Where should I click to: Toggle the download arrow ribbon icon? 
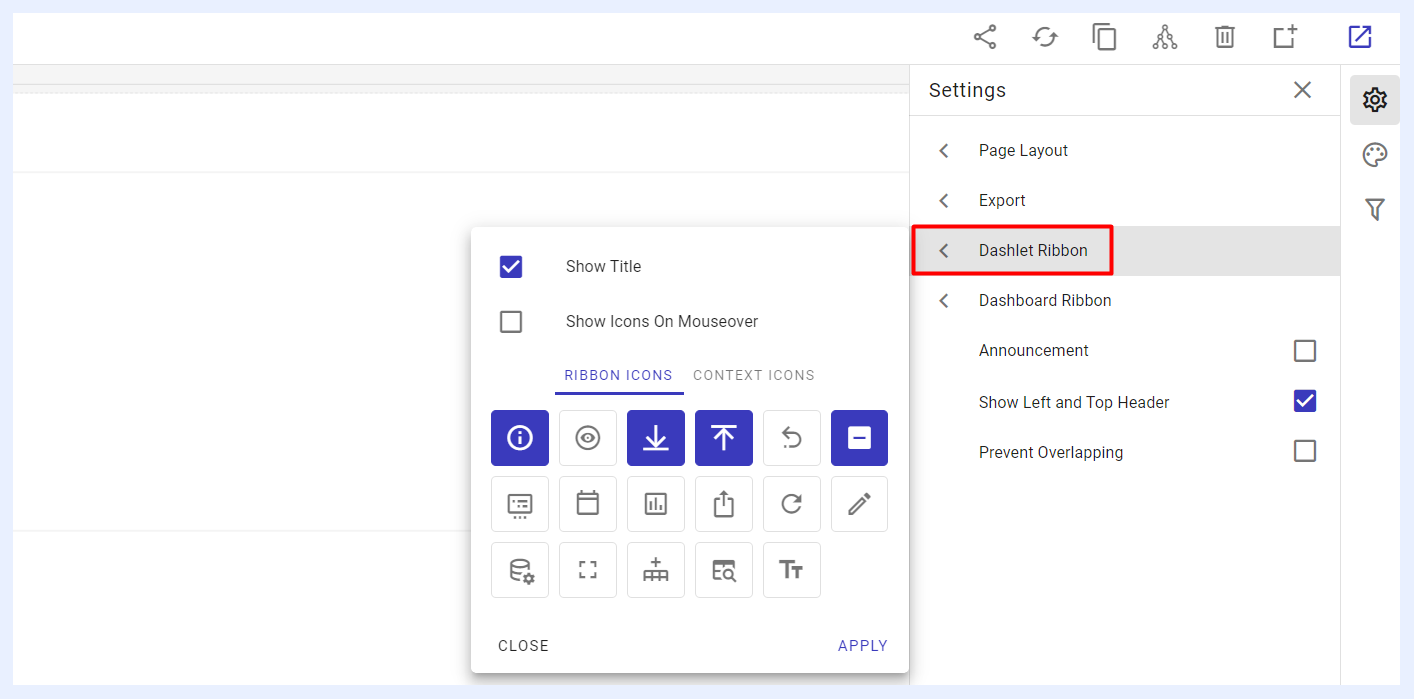656,438
